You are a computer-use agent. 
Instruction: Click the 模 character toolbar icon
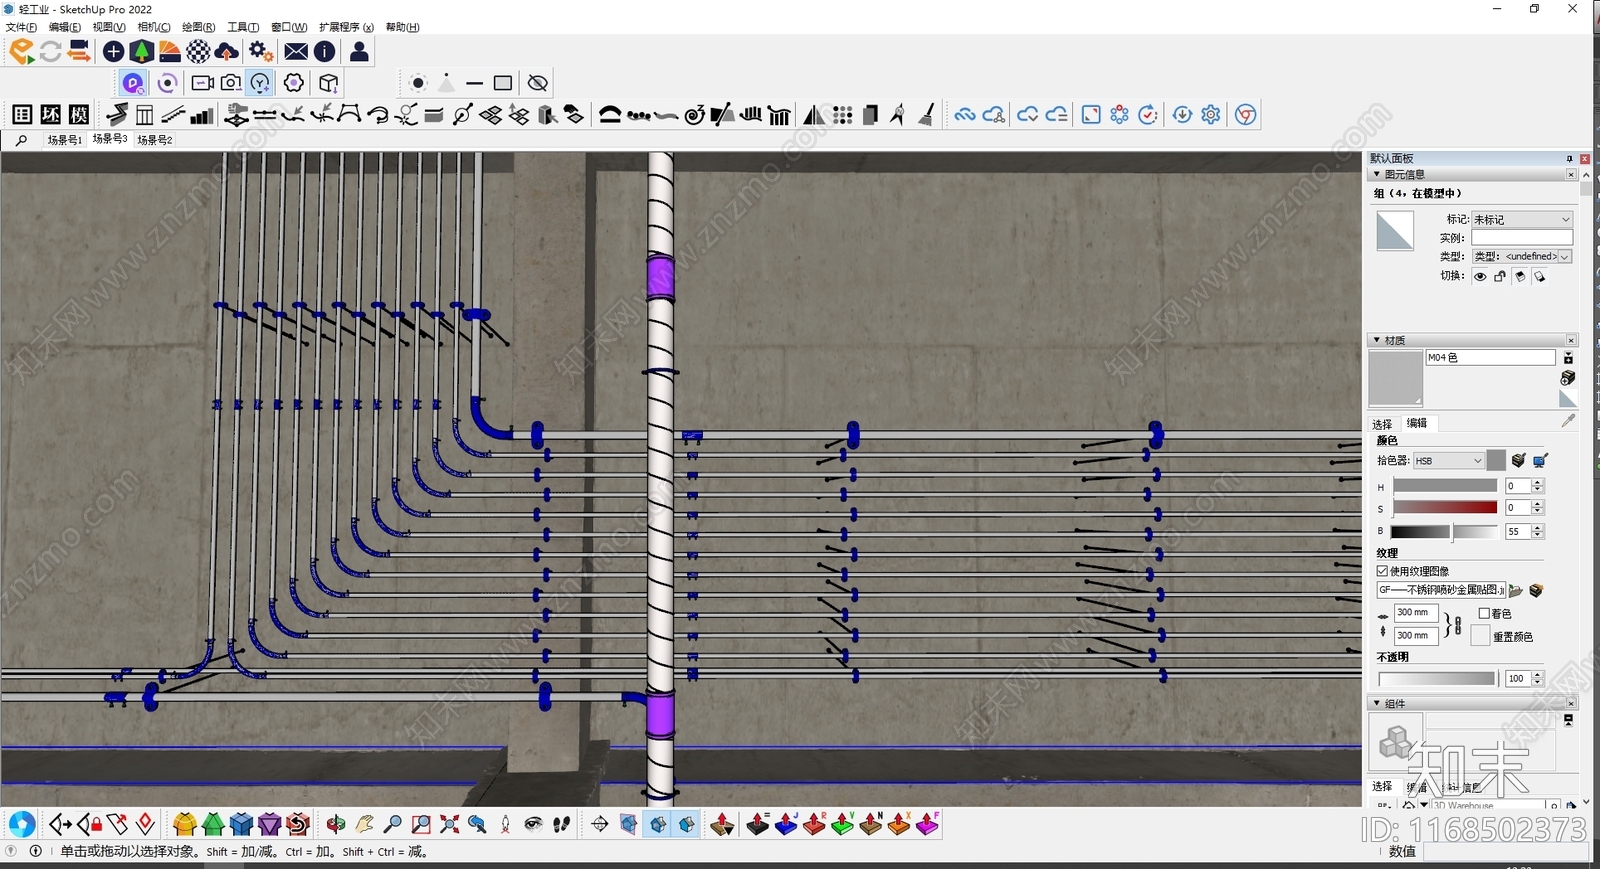pyautogui.click(x=79, y=115)
